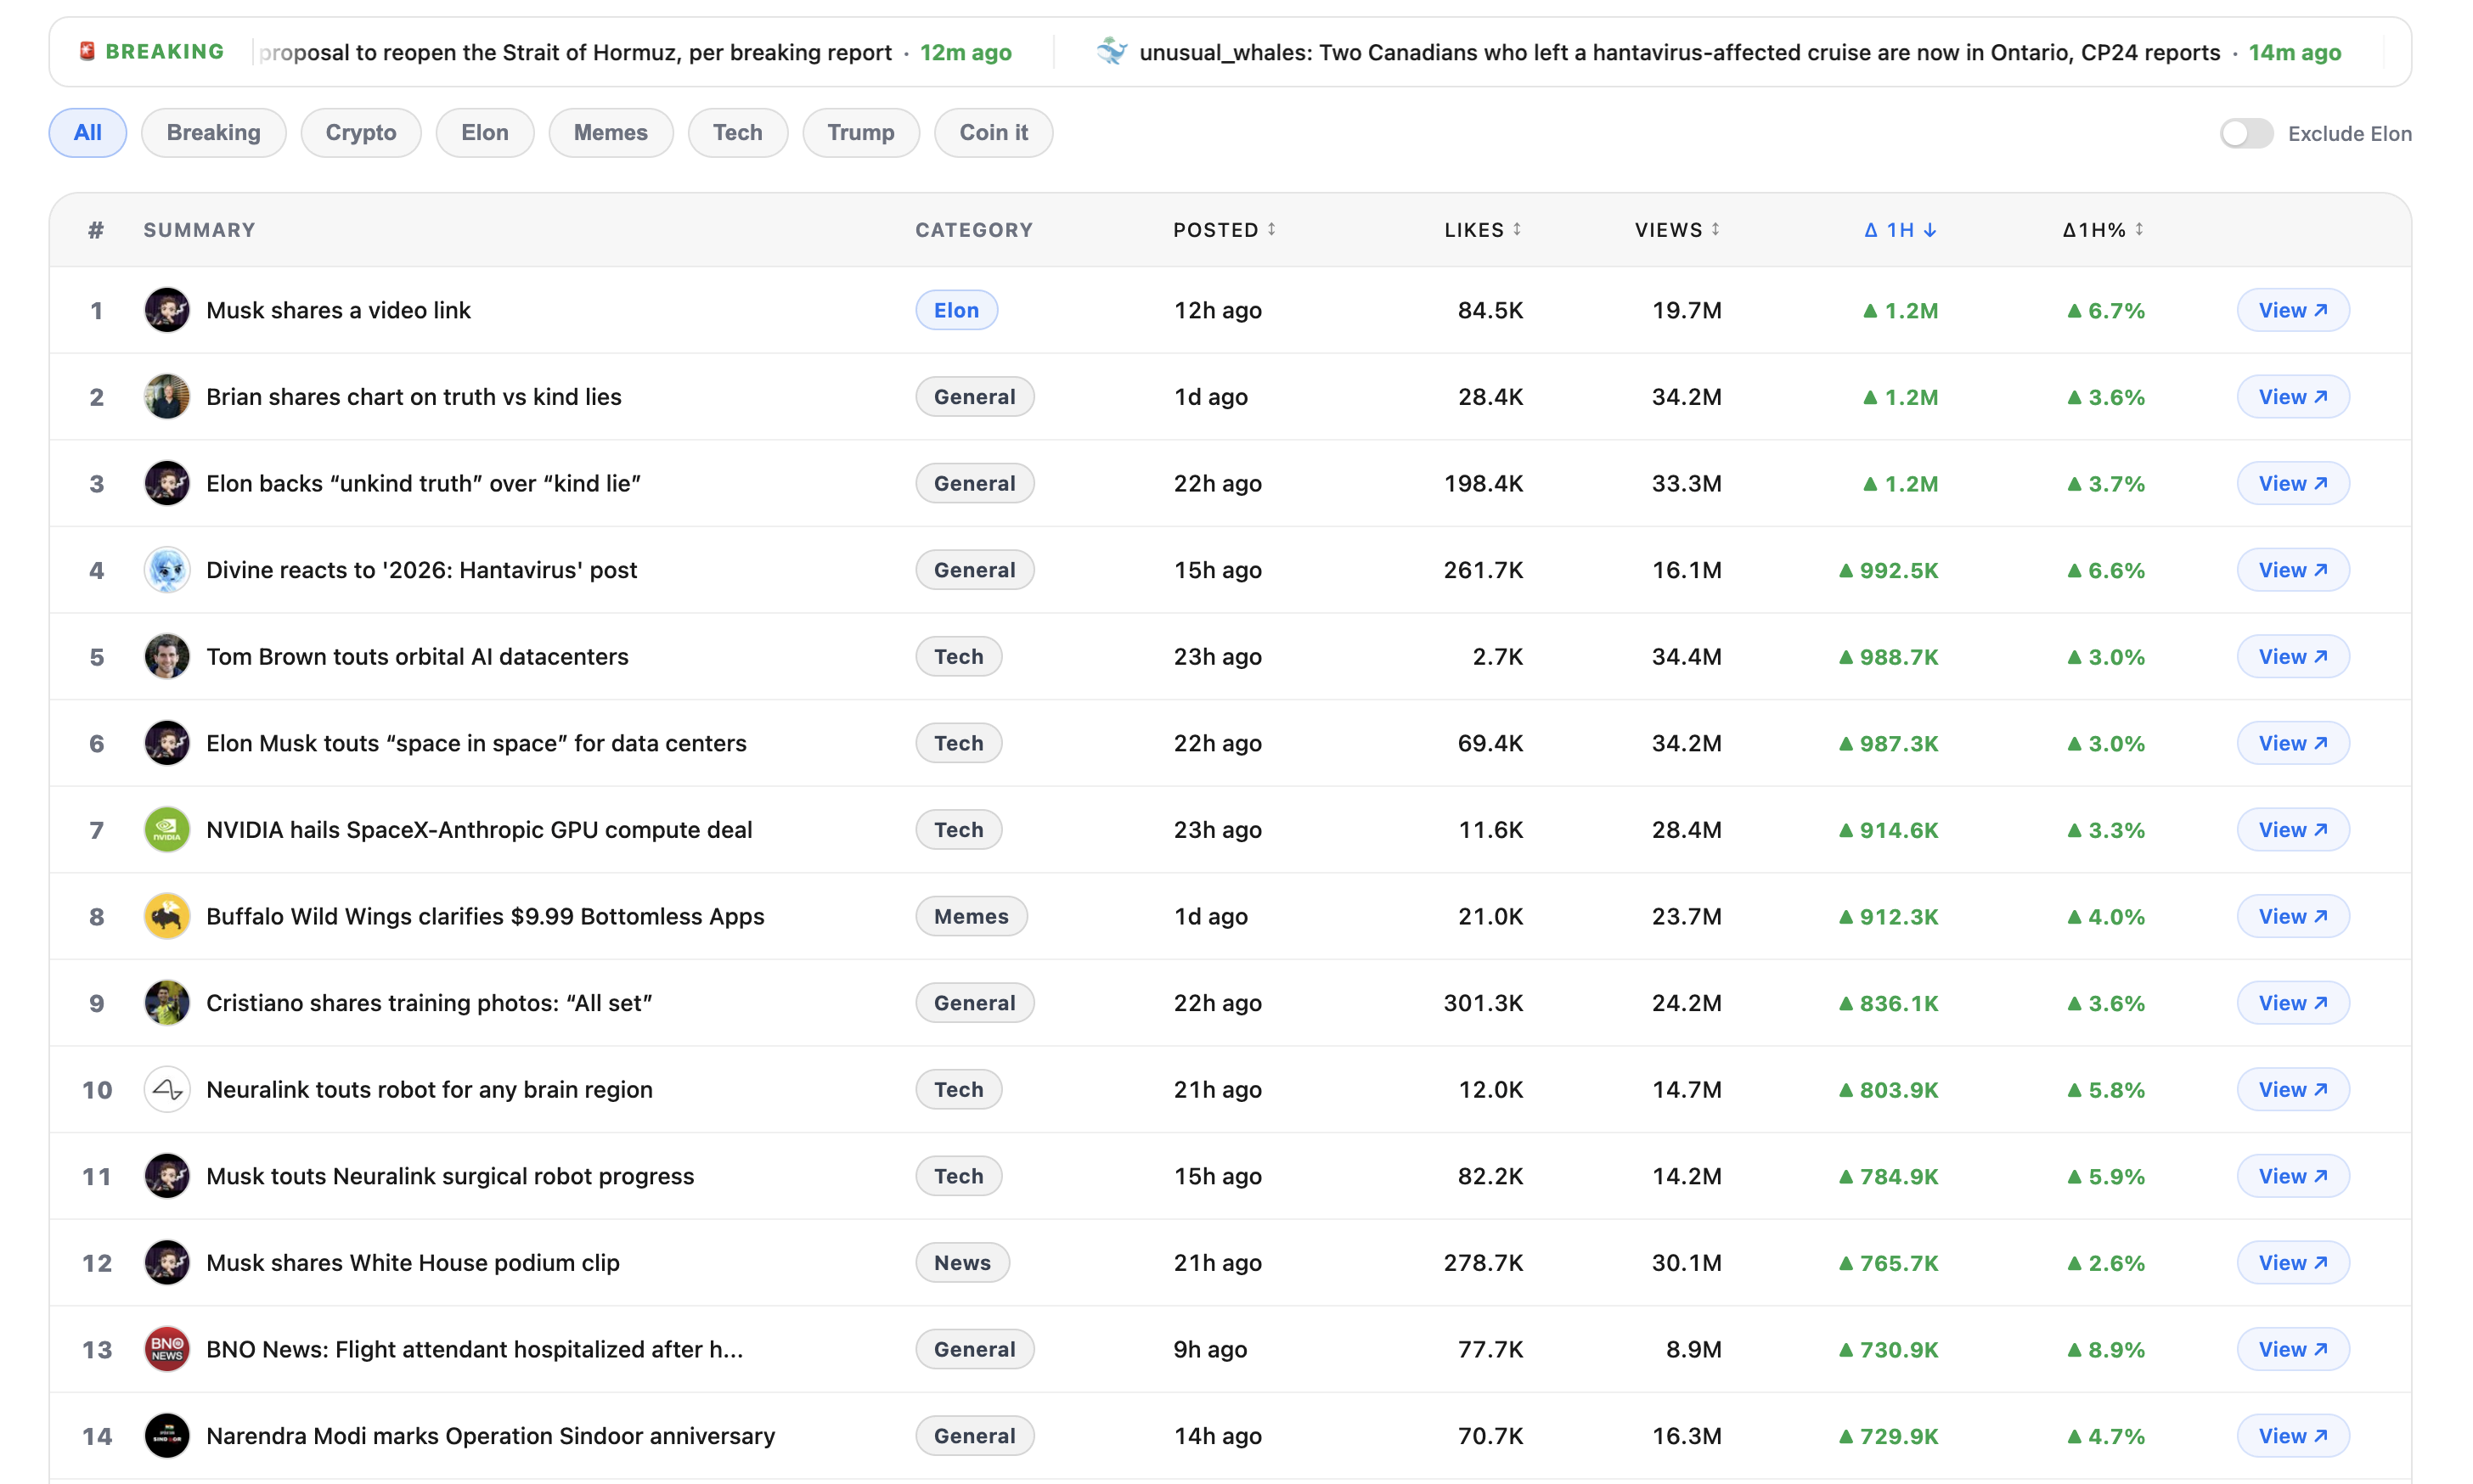Toggle the Exclude Elon switch
Viewport: 2473px width, 1484px height.
pyautogui.click(x=2245, y=133)
